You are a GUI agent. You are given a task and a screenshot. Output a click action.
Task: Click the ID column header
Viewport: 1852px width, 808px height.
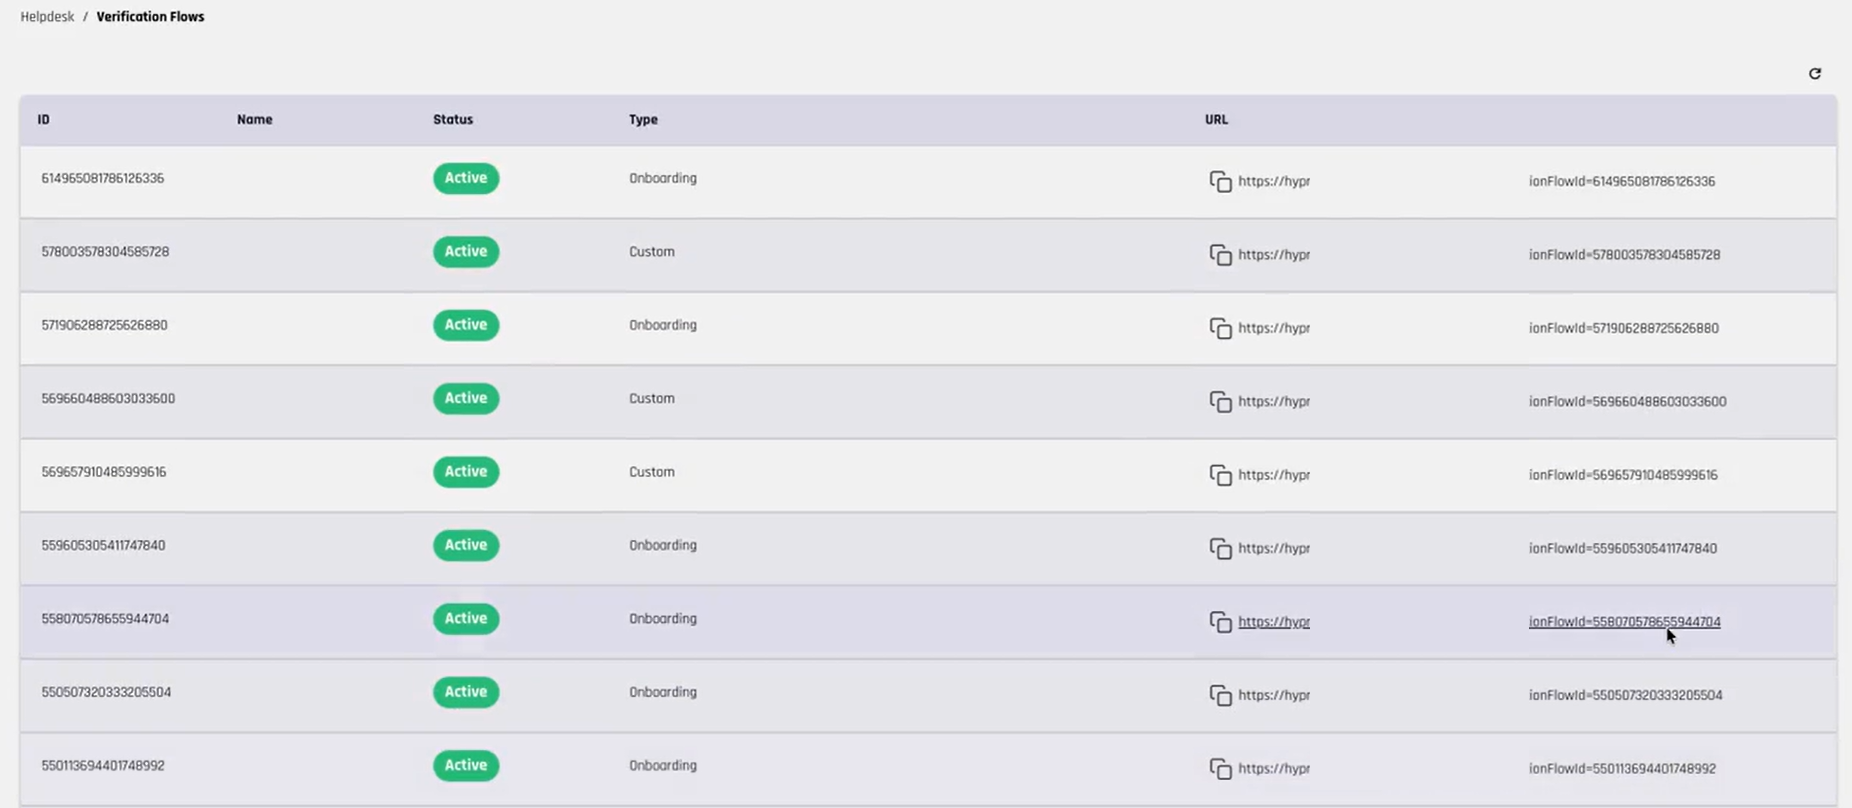point(43,119)
